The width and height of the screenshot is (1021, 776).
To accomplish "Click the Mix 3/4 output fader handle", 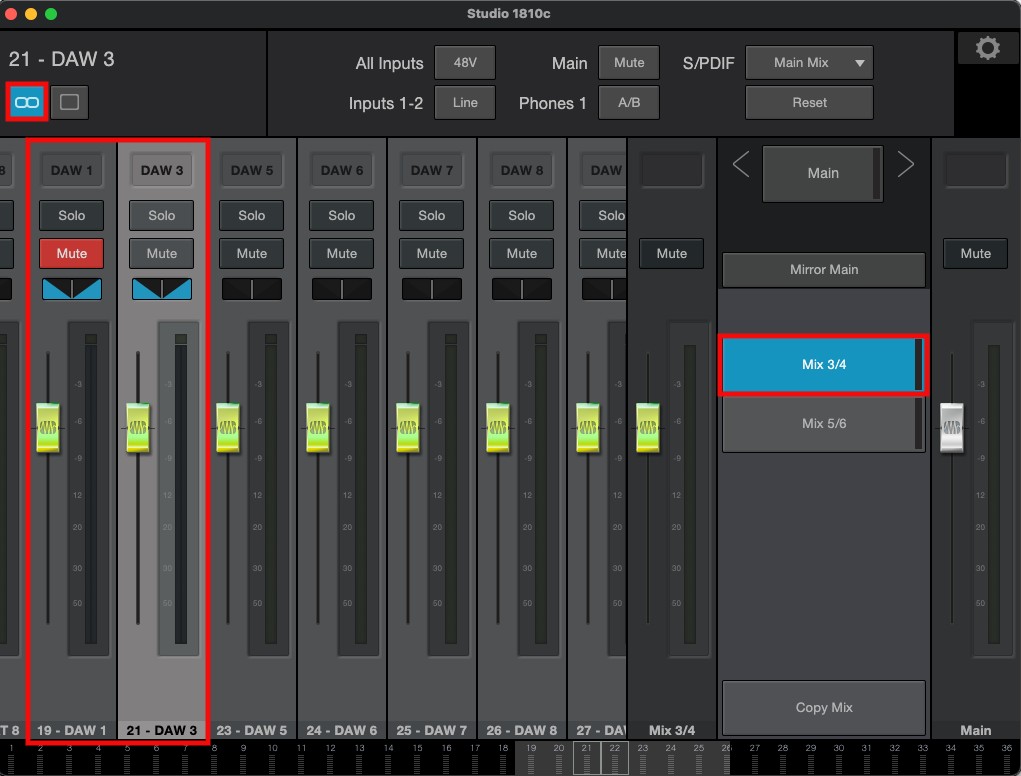I will 648,428.
